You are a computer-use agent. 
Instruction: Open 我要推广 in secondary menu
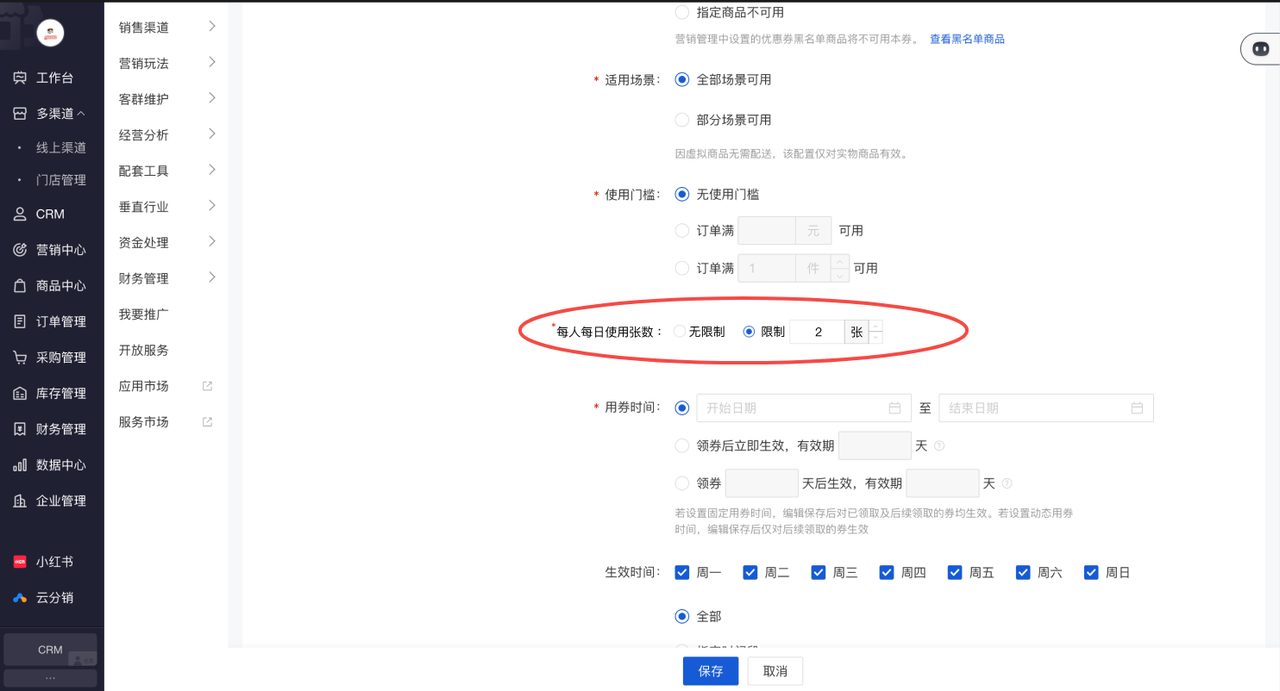tap(143, 314)
